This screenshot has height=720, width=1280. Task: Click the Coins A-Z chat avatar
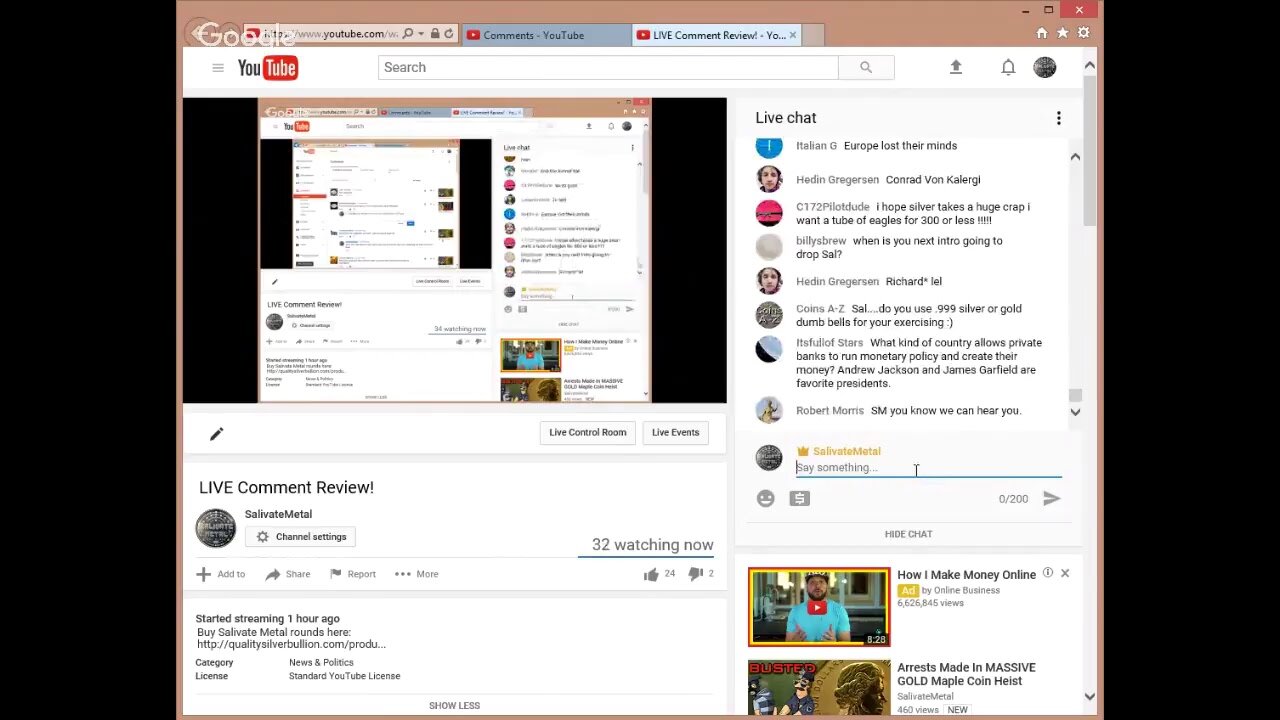pyautogui.click(x=769, y=315)
